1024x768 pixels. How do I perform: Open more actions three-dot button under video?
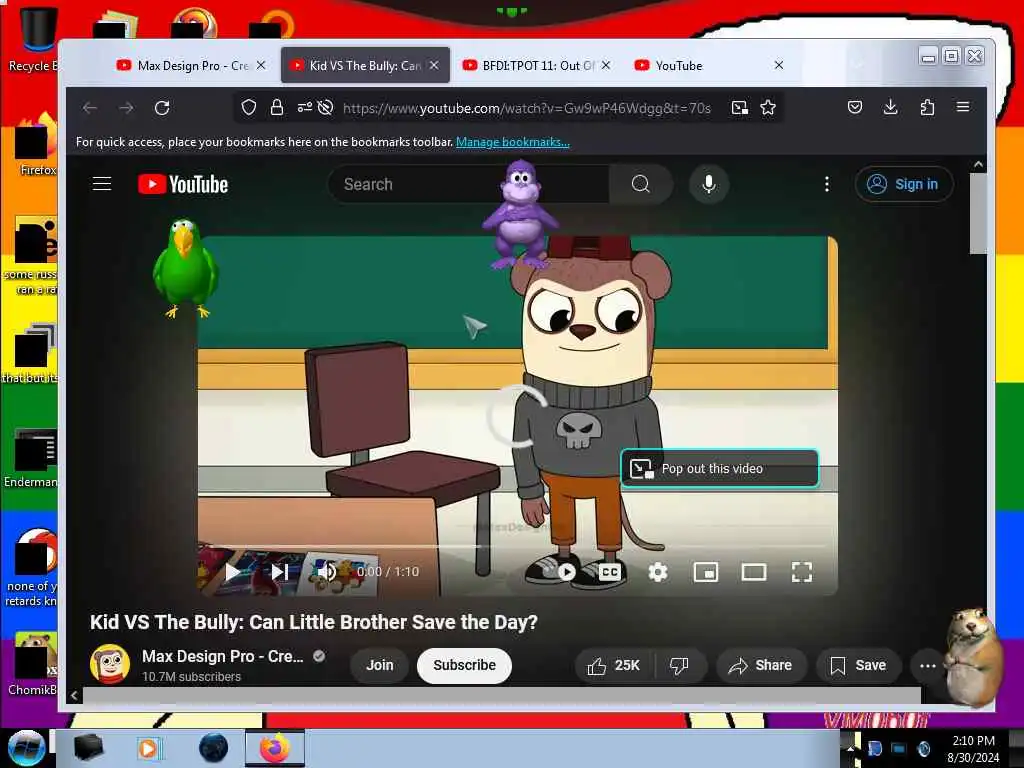point(927,665)
